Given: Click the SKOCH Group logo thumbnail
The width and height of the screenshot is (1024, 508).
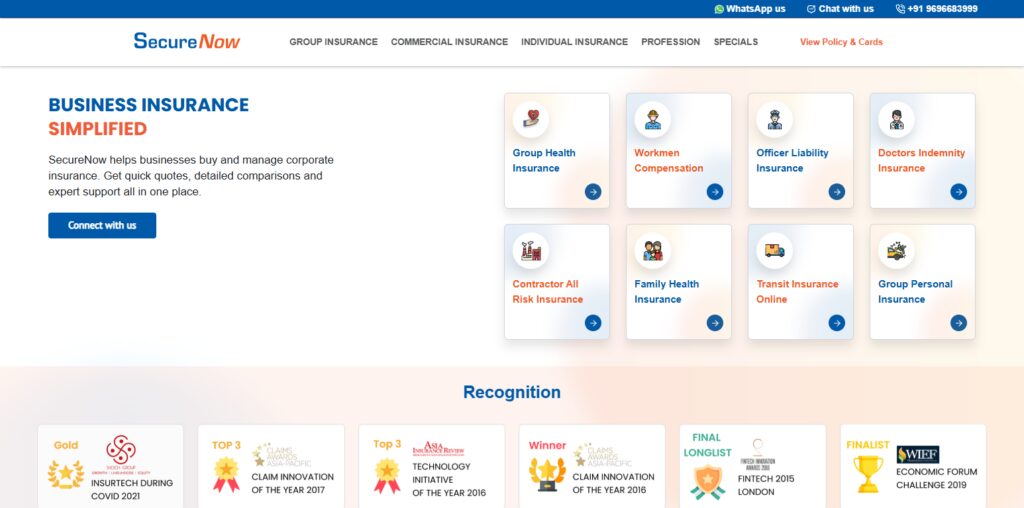Looking at the screenshot, I should pos(121,455).
